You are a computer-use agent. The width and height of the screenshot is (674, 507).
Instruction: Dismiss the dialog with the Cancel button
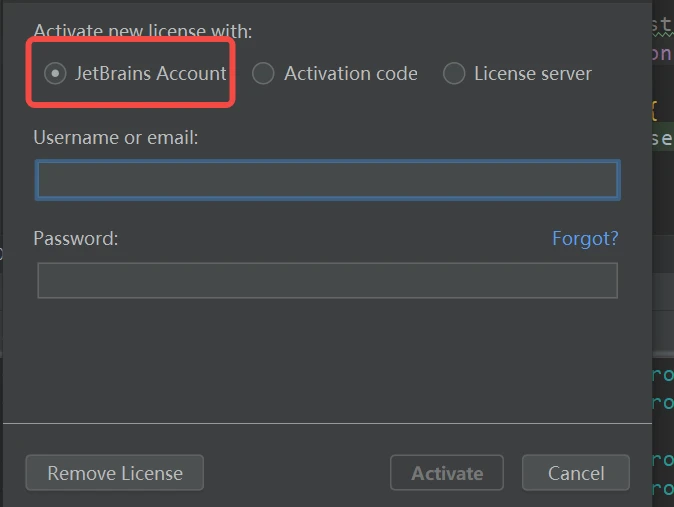pos(576,473)
